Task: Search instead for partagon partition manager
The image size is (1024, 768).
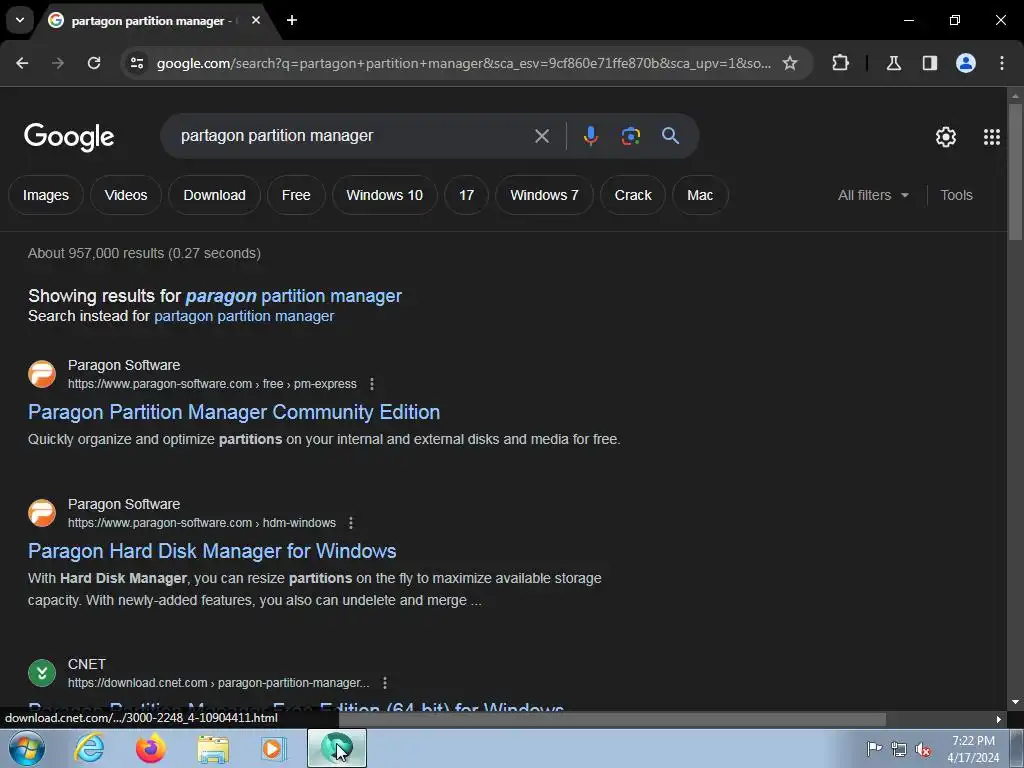Action: click(x=244, y=316)
